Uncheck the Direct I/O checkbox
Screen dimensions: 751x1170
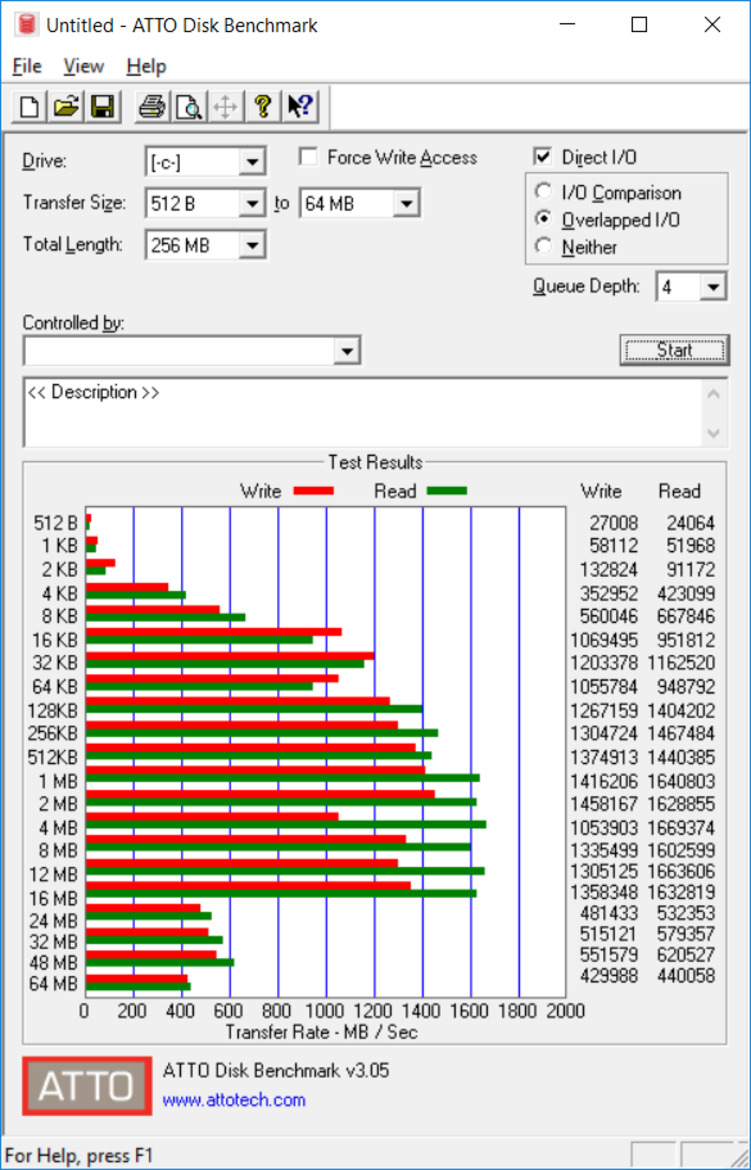[x=543, y=157]
